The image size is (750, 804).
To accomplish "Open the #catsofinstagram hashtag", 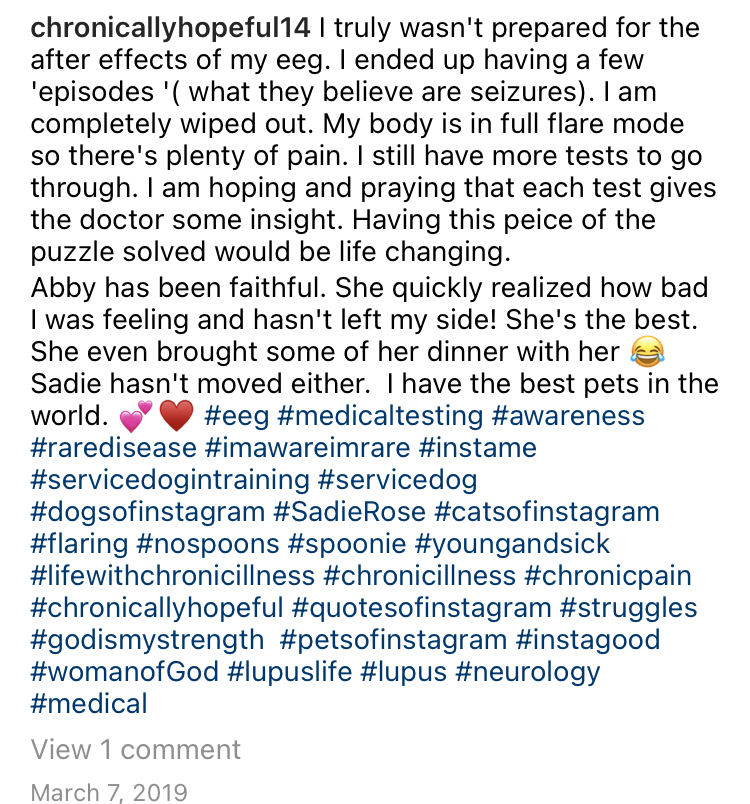I will [547, 512].
